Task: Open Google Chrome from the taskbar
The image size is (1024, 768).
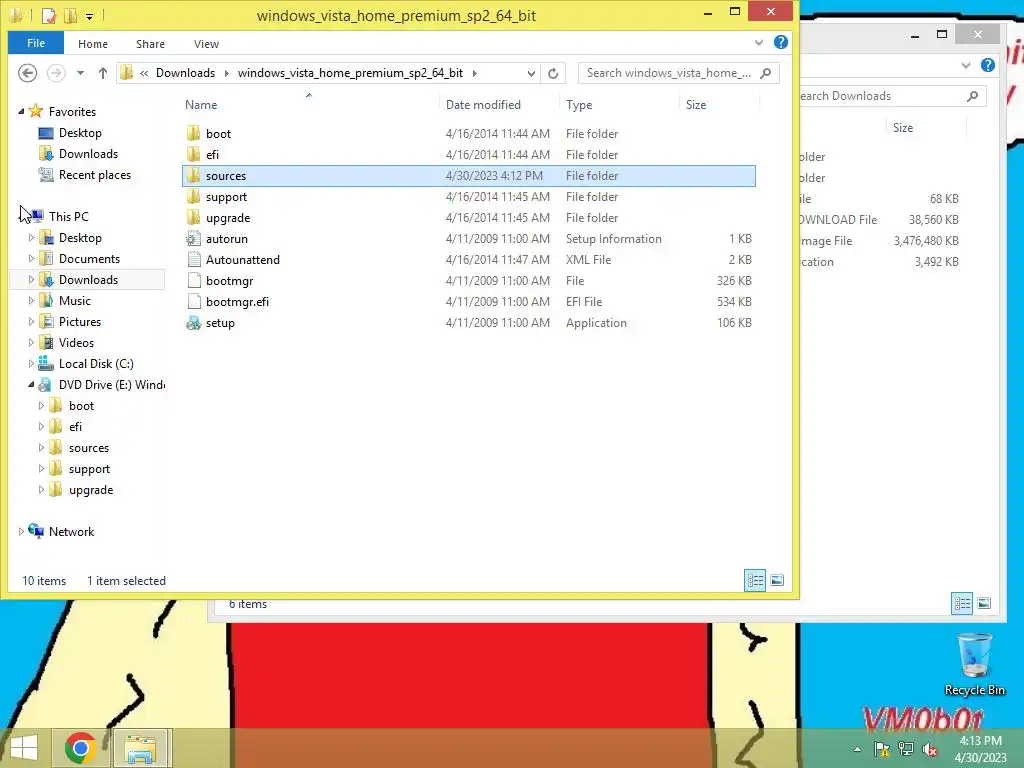Action: (81, 748)
